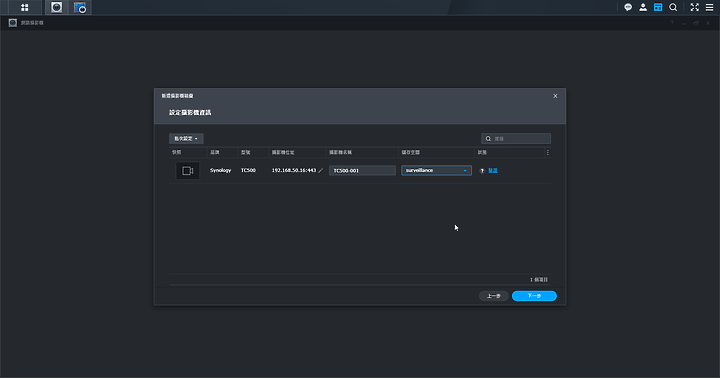Screen dimensions: 720x378
Task: Click the storage space column header
Action: coord(411,152)
